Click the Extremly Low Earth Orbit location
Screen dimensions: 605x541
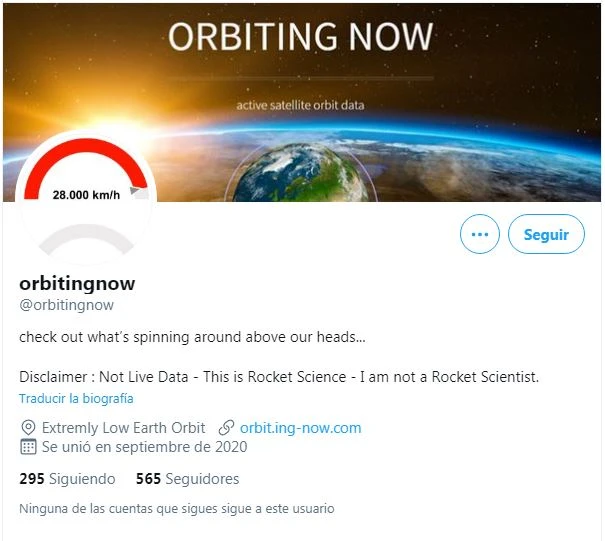click(x=123, y=428)
